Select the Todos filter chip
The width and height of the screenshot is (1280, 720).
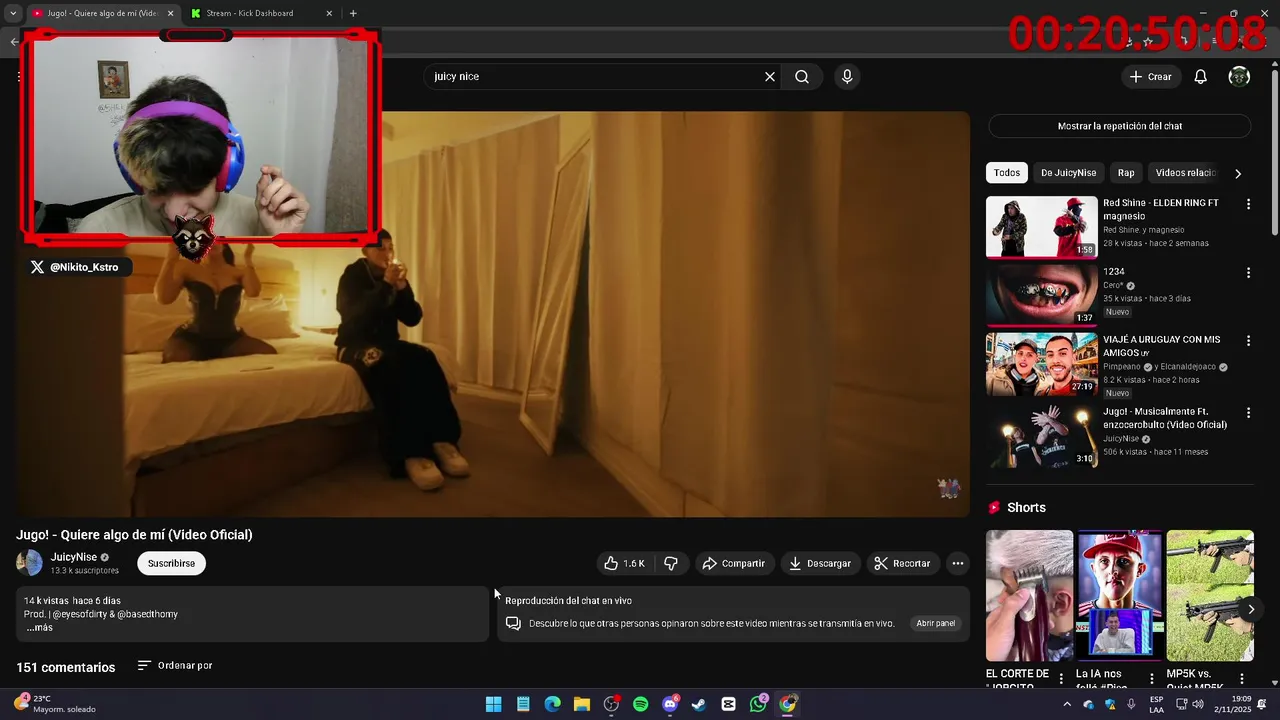click(x=1007, y=173)
